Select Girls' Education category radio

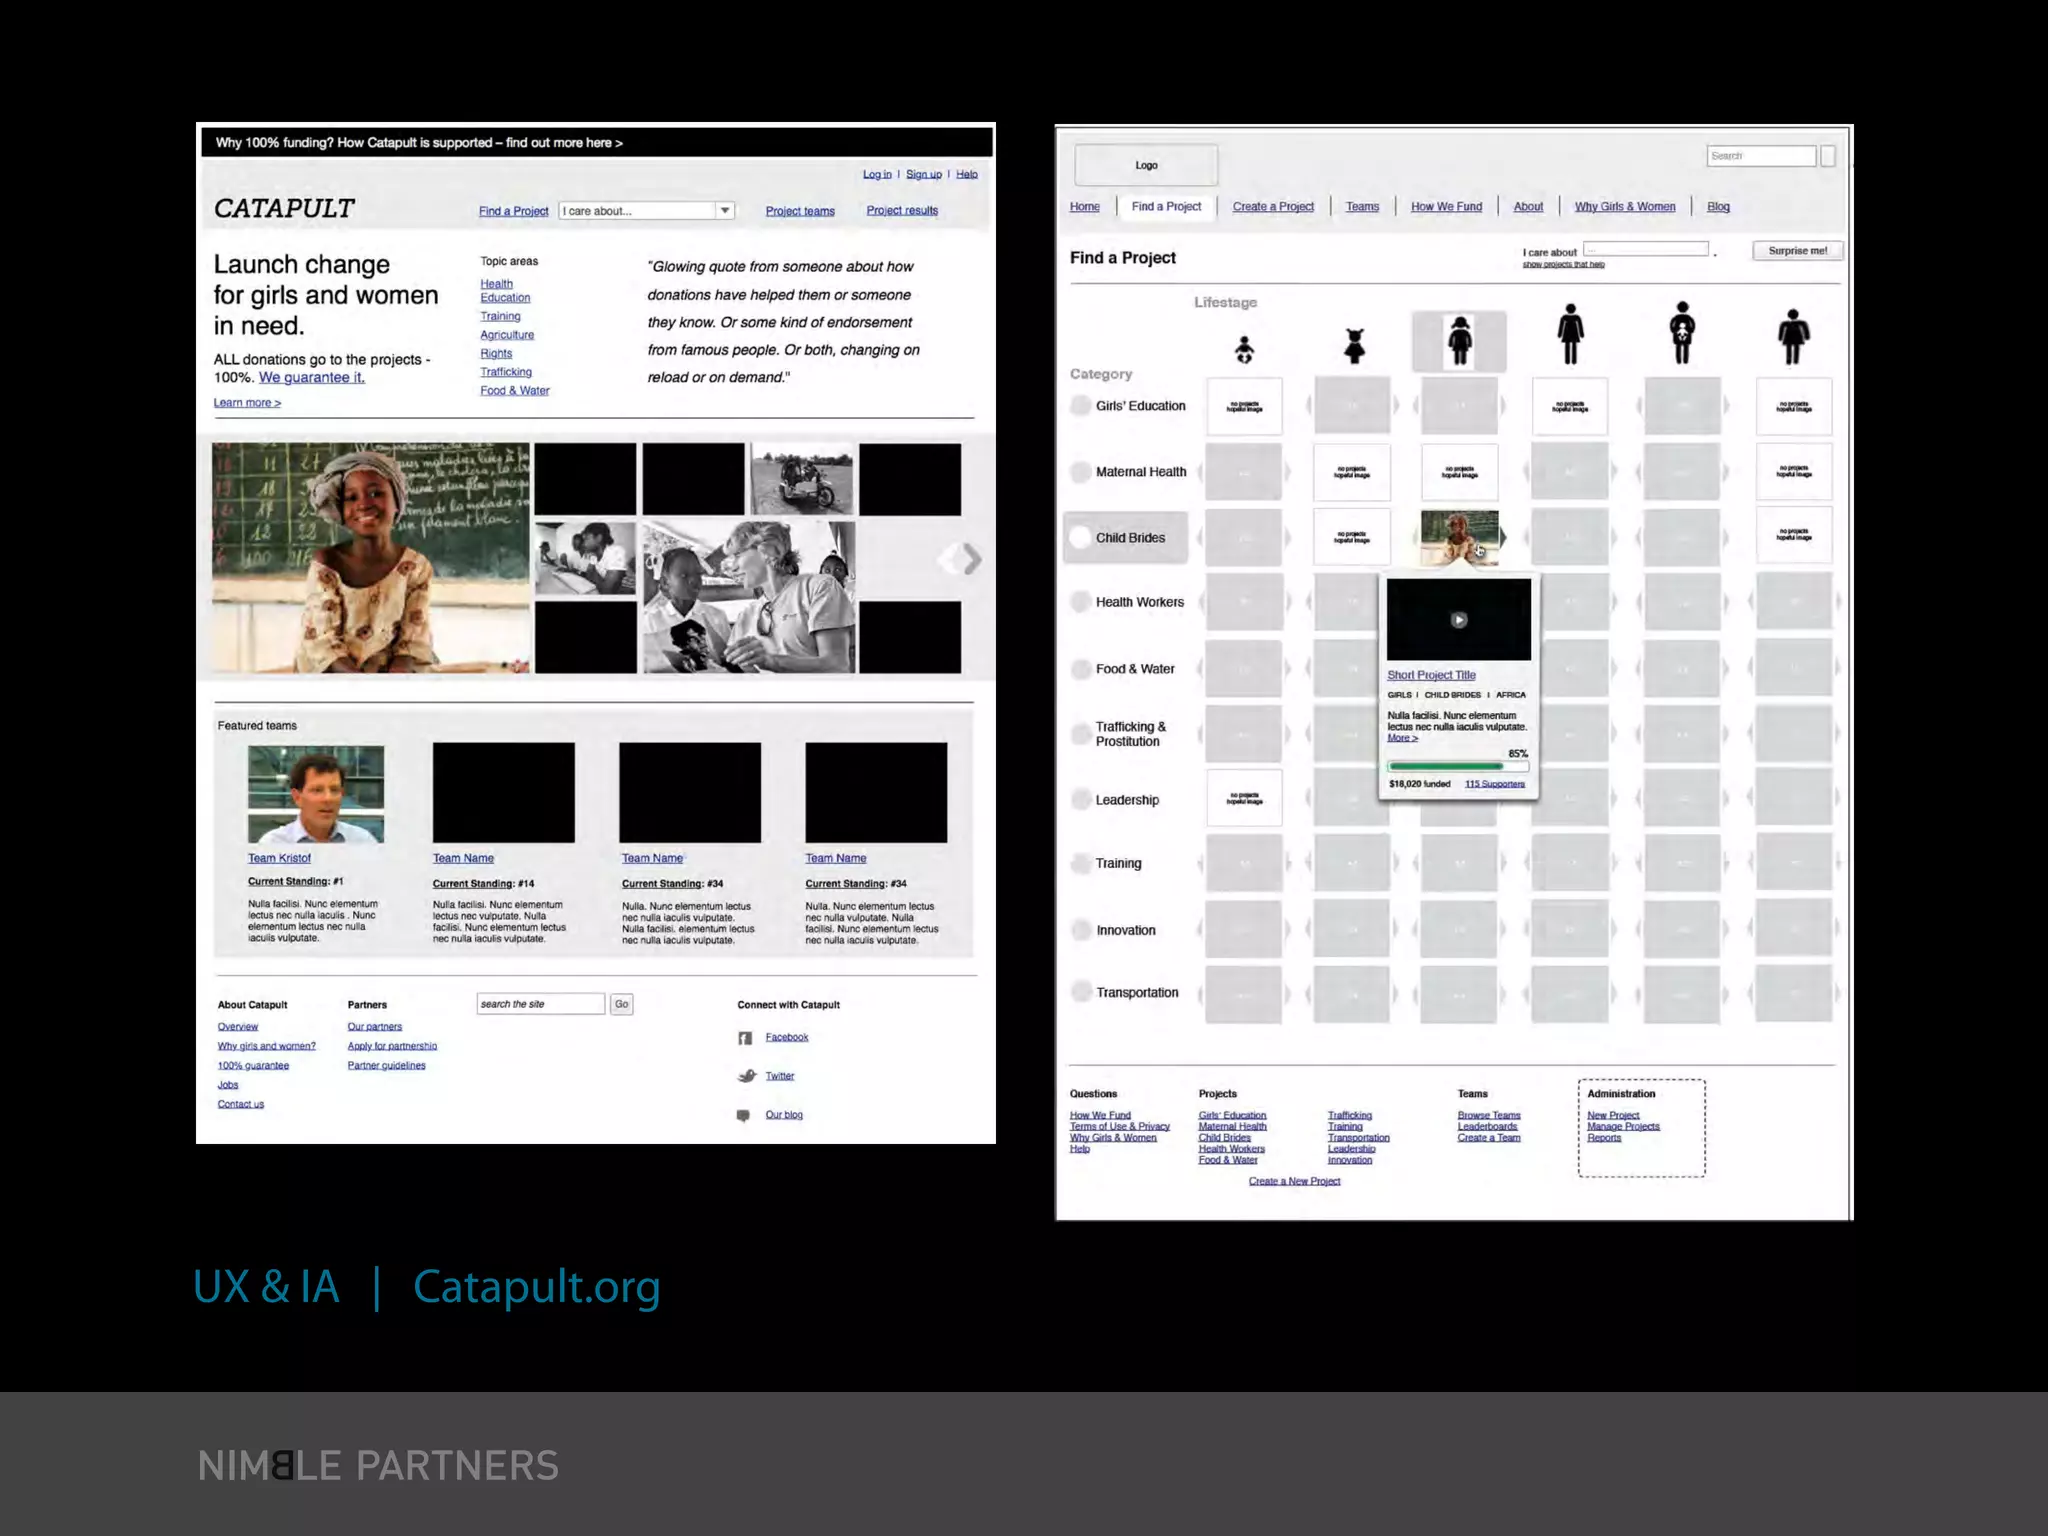pyautogui.click(x=1080, y=406)
